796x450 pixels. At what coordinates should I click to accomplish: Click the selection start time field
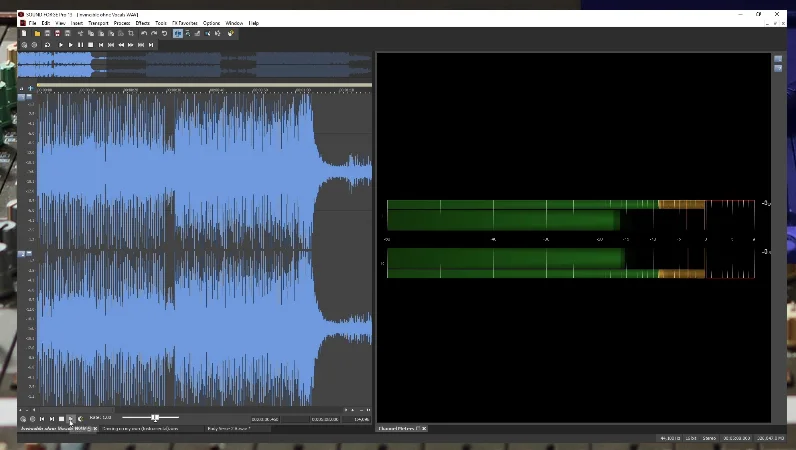(265, 420)
